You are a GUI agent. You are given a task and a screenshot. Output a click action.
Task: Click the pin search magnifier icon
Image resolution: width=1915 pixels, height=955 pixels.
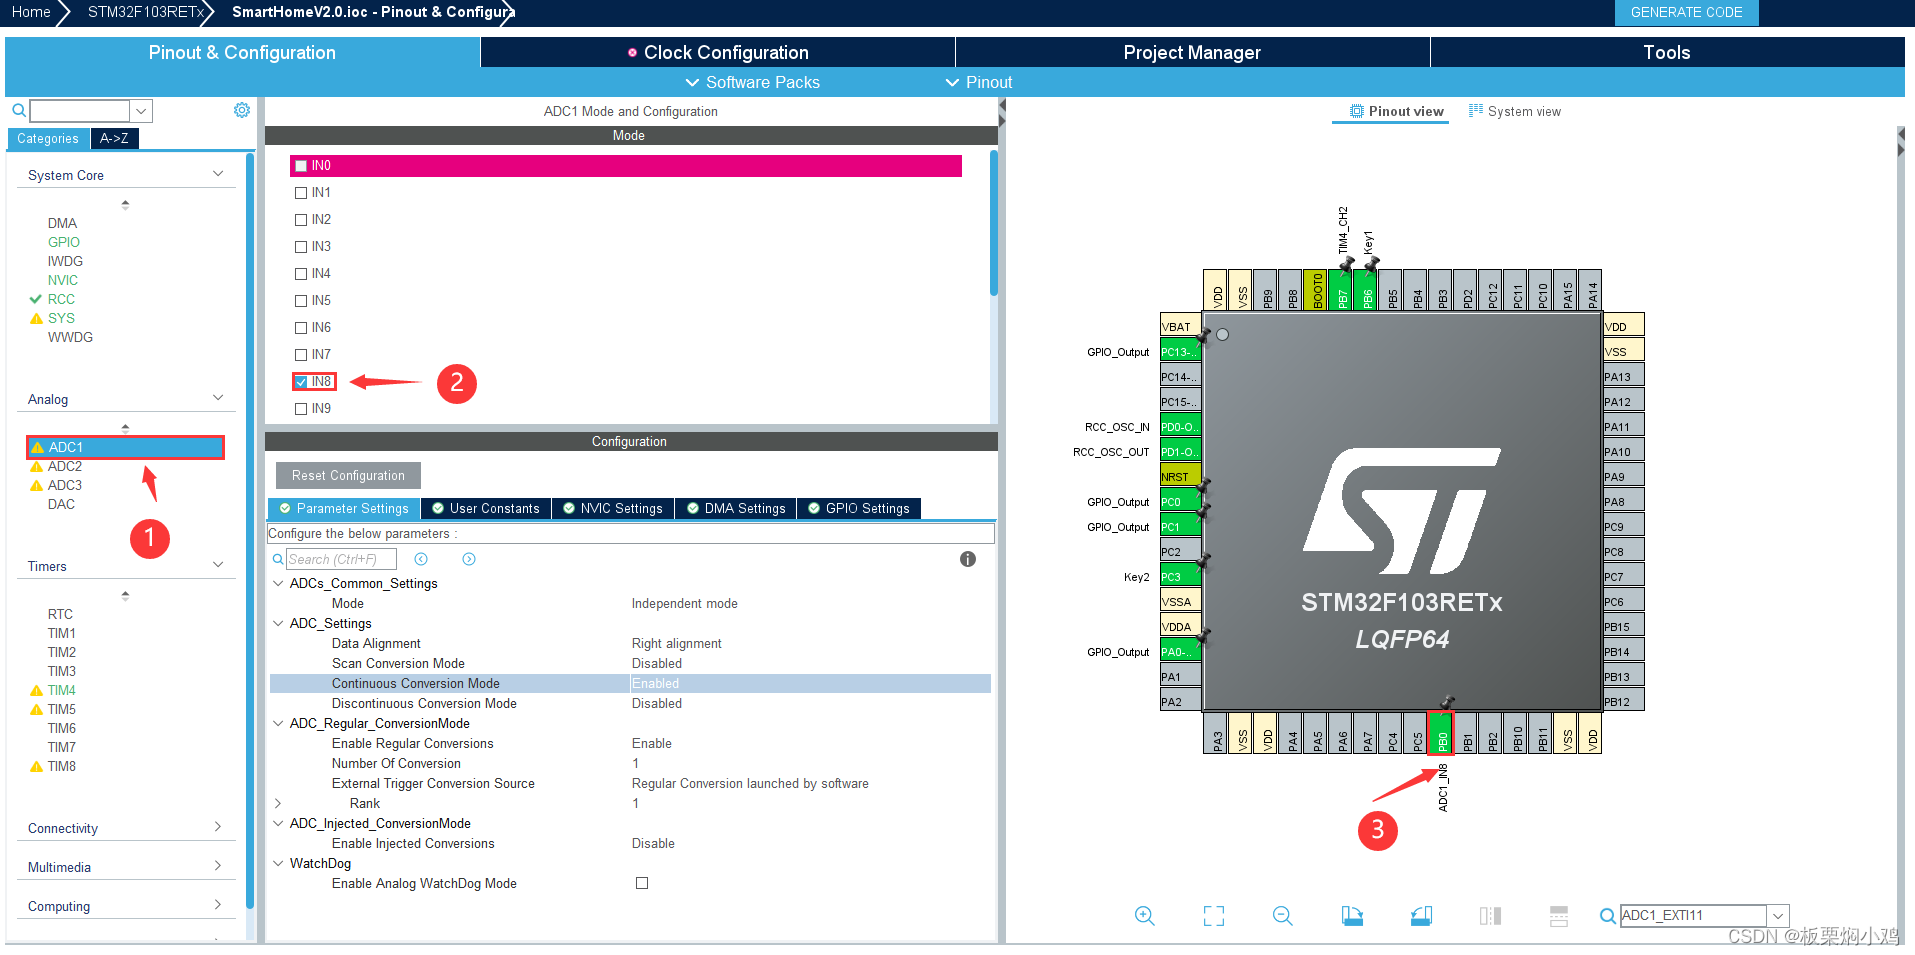tap(1607, 915)
